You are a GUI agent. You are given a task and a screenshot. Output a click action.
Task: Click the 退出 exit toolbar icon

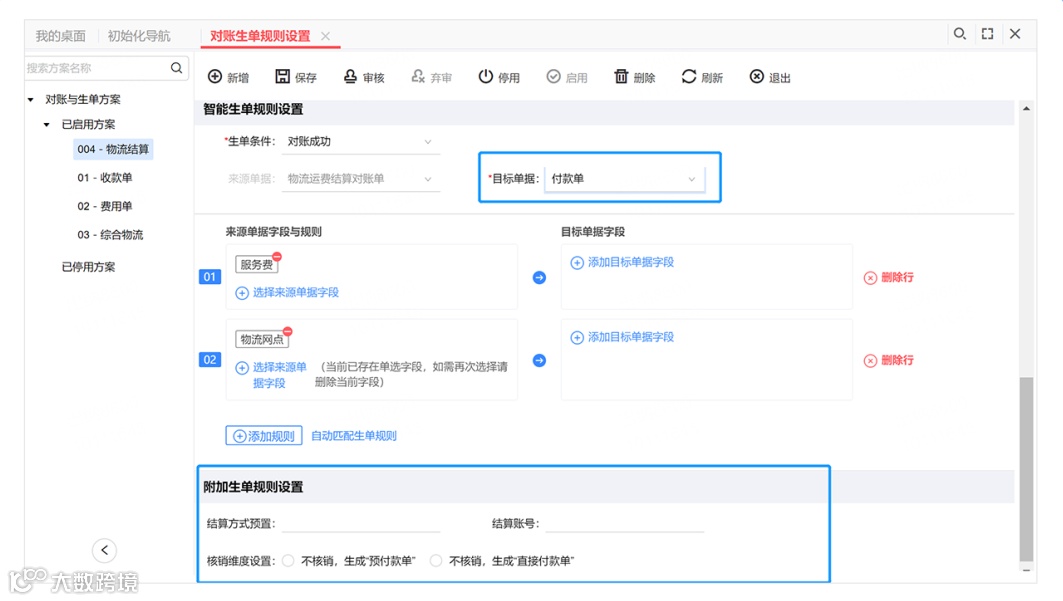(x=757, y=77)
